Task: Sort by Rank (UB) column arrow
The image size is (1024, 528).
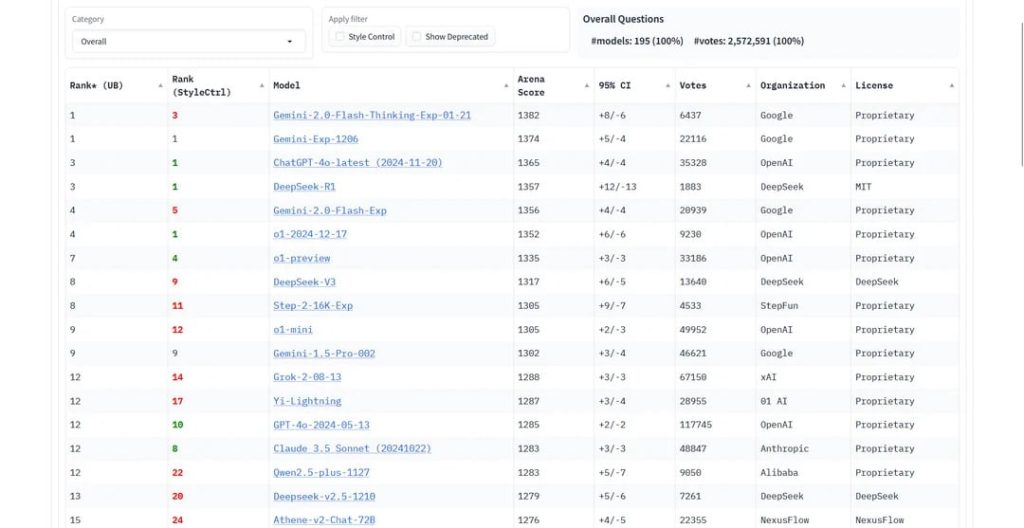Action: [161, 86]
